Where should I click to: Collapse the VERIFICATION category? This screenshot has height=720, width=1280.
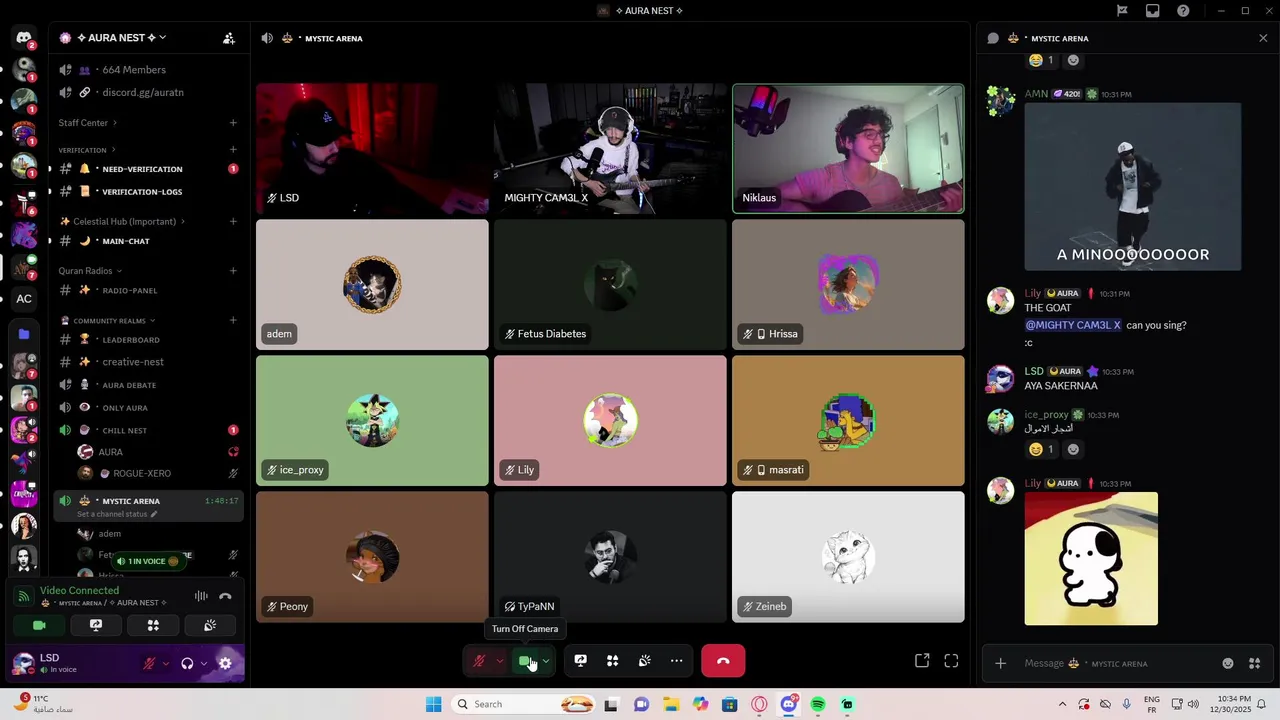87,150
